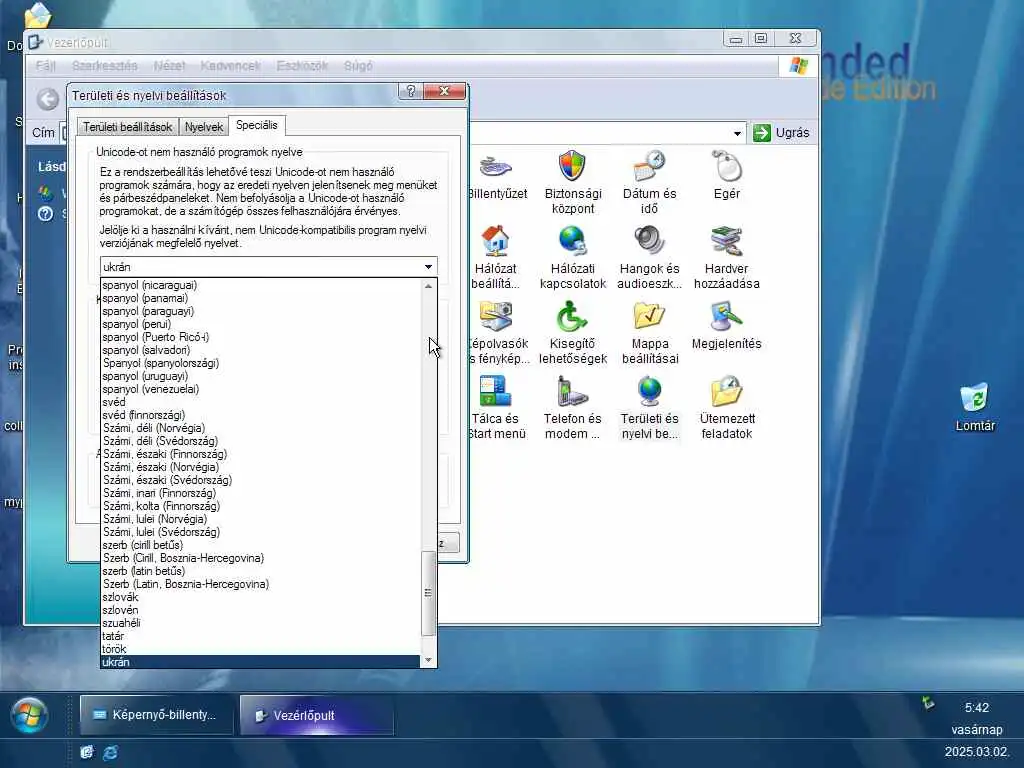The height and width of the screenshot is (768, 1024).
Task: Open the Mappa beállításai icon
Action: click(x=649, y=332)
